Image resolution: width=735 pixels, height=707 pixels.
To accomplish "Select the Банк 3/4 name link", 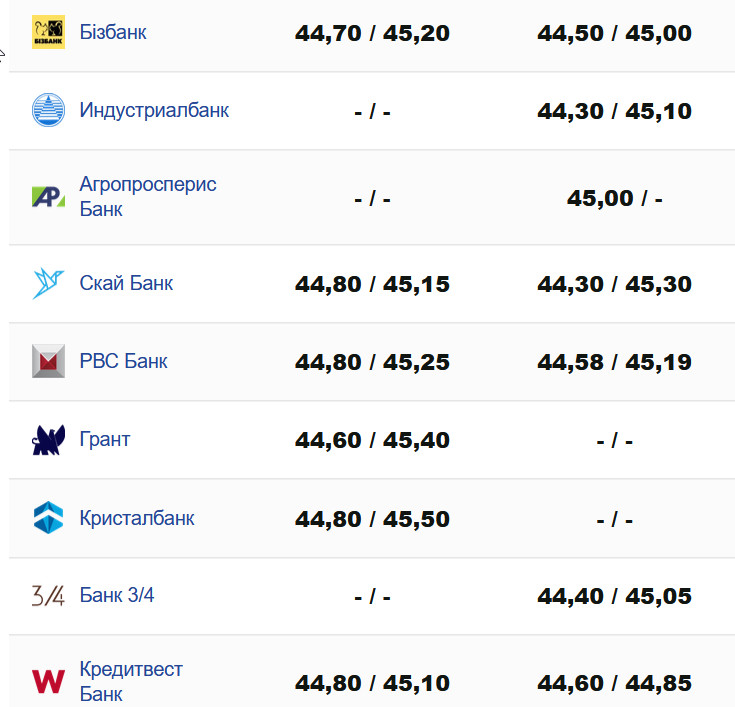I will [117, 596].
